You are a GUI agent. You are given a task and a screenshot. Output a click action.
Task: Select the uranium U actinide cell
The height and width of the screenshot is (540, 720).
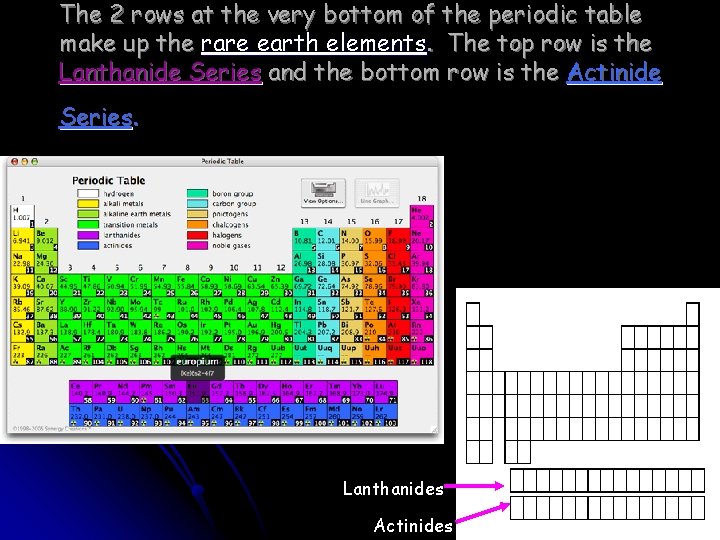(128, 415)
